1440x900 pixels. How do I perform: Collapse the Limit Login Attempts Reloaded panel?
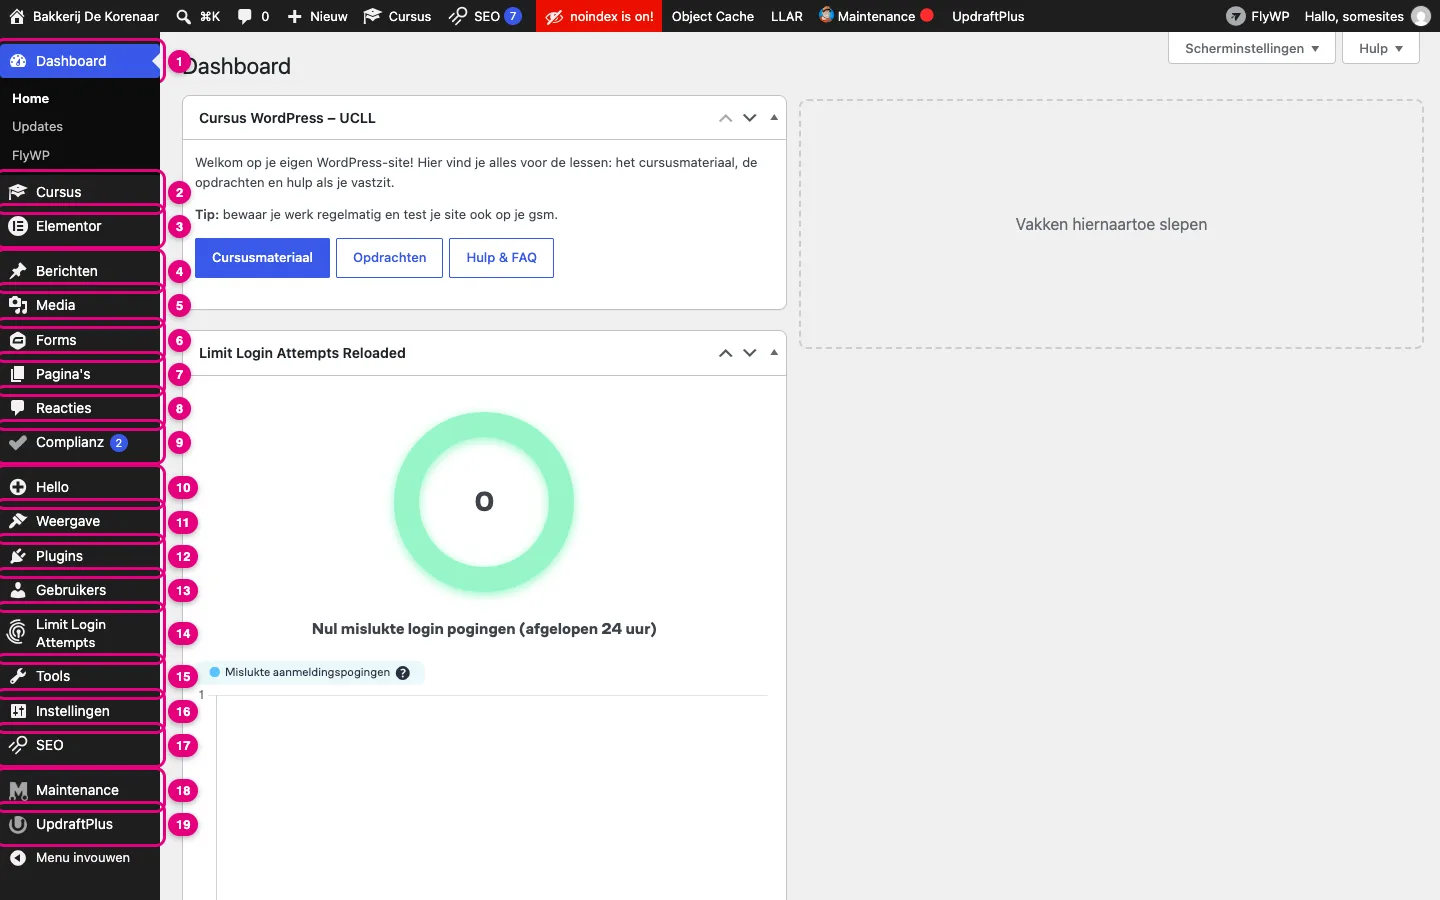774,353
